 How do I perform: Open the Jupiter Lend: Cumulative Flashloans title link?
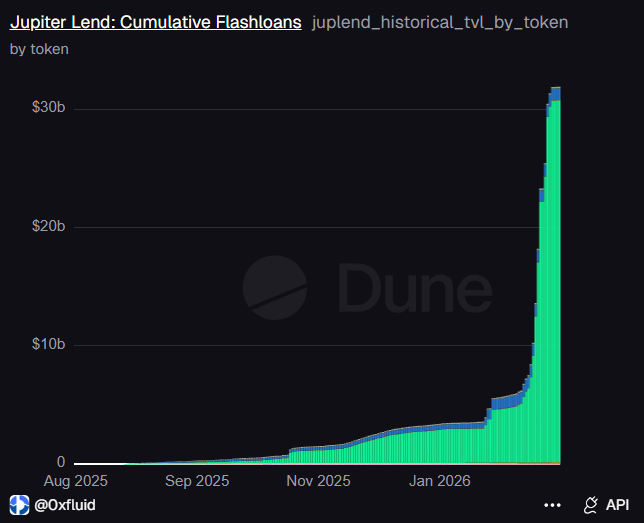pos(156,22)
